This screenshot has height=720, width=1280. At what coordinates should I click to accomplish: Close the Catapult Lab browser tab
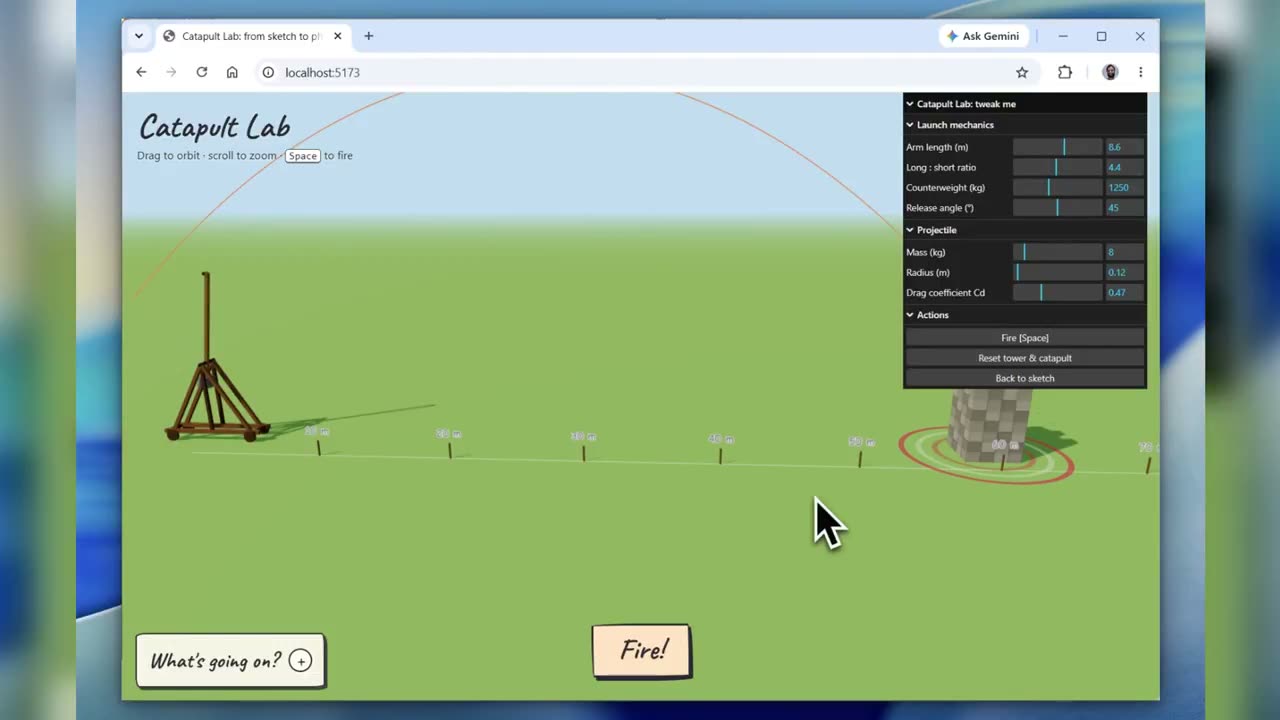[x=338, y=36]
